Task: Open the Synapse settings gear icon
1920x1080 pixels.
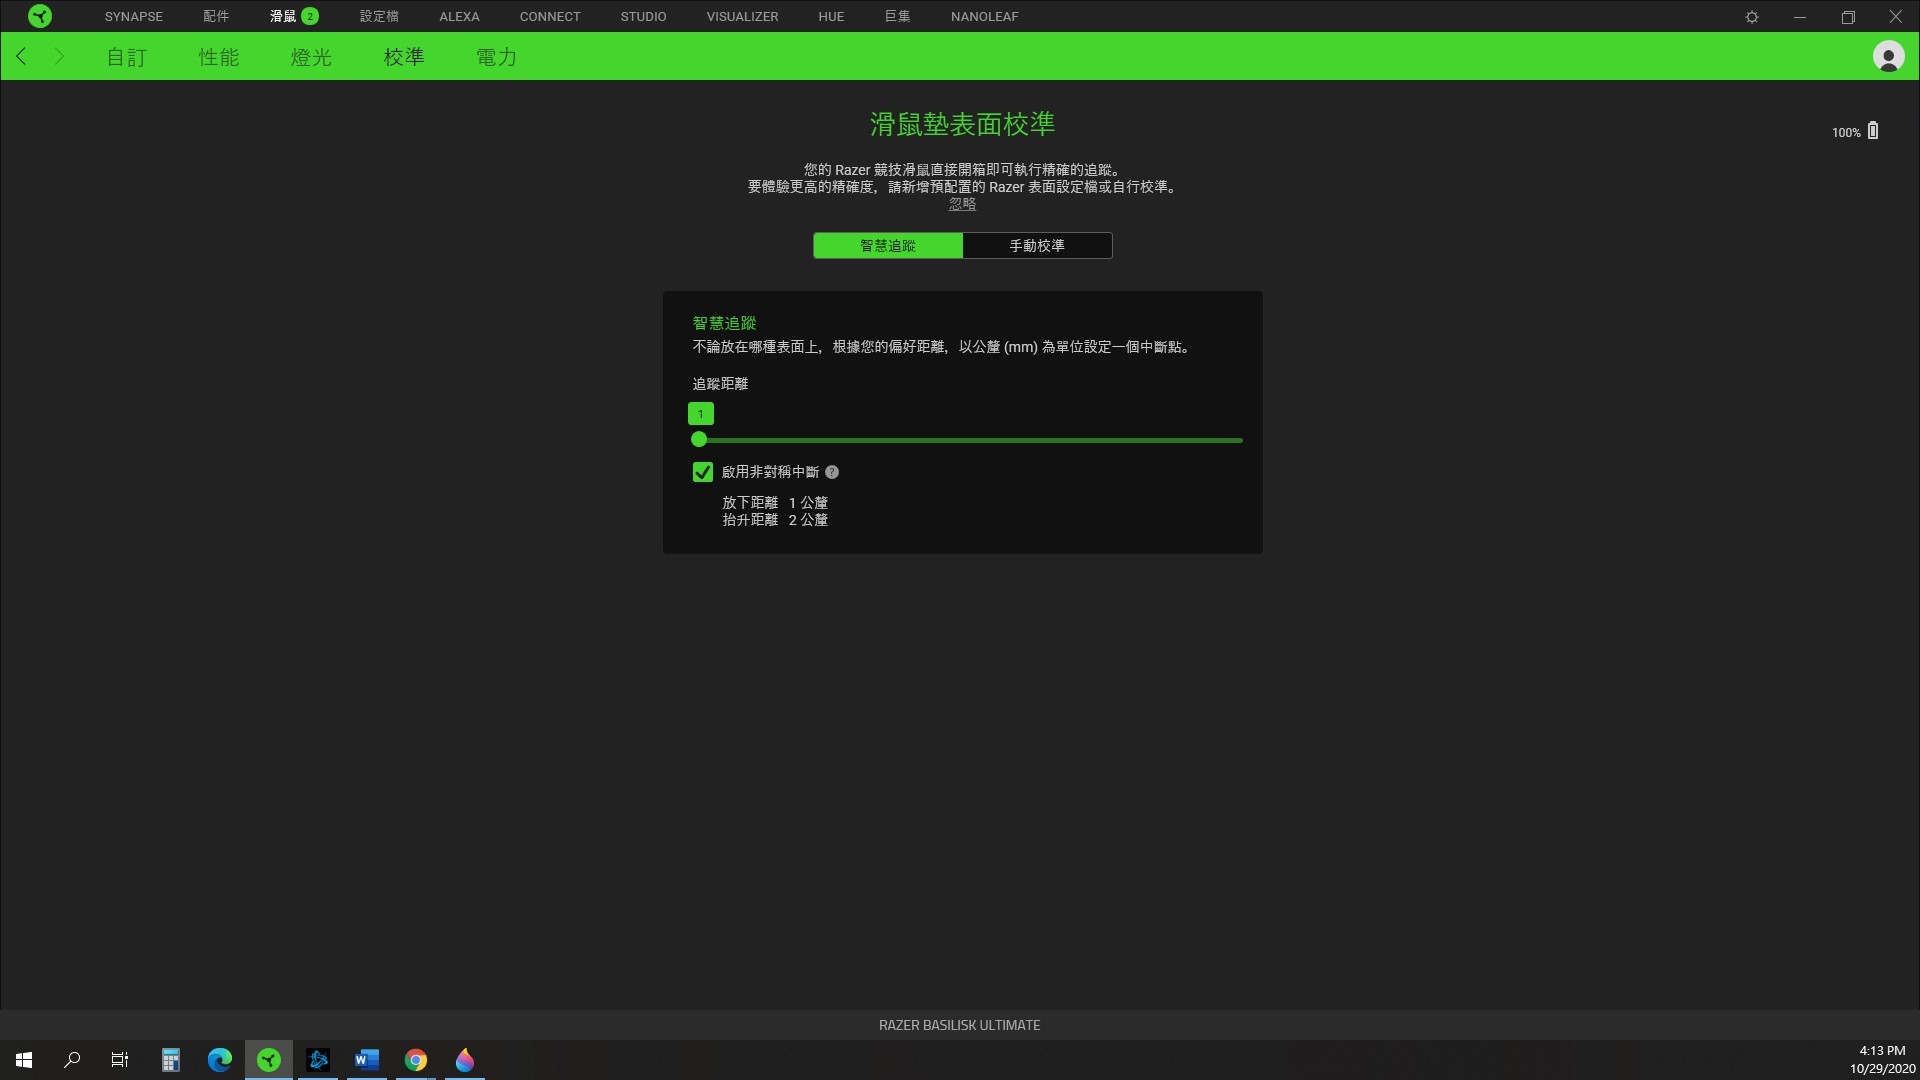Action: (x=1752, y=17)
